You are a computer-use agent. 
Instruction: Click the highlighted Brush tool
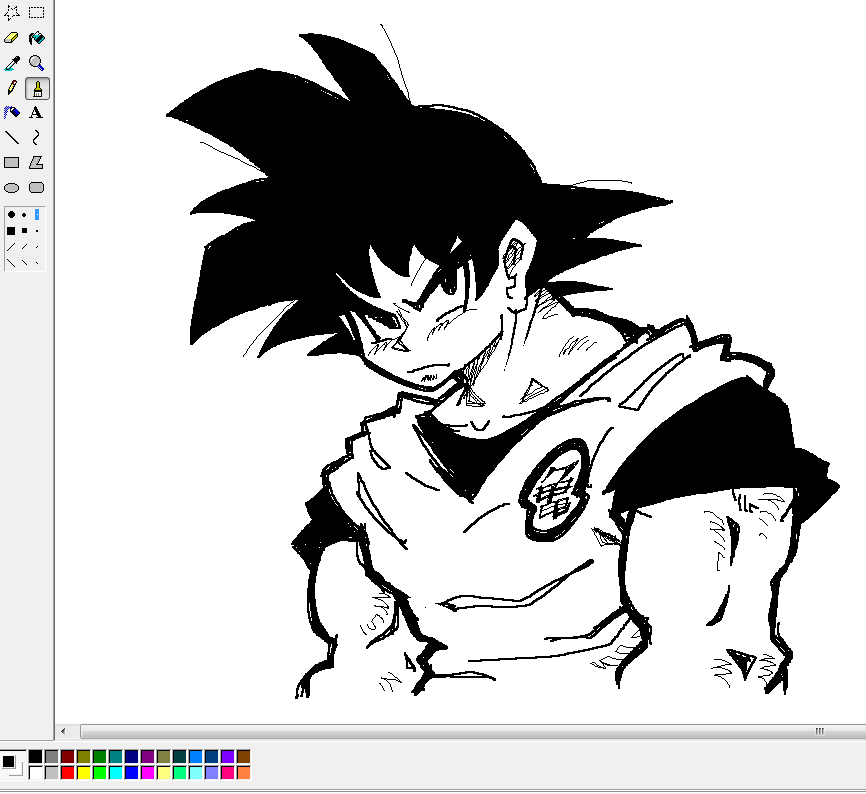point(37,88)
